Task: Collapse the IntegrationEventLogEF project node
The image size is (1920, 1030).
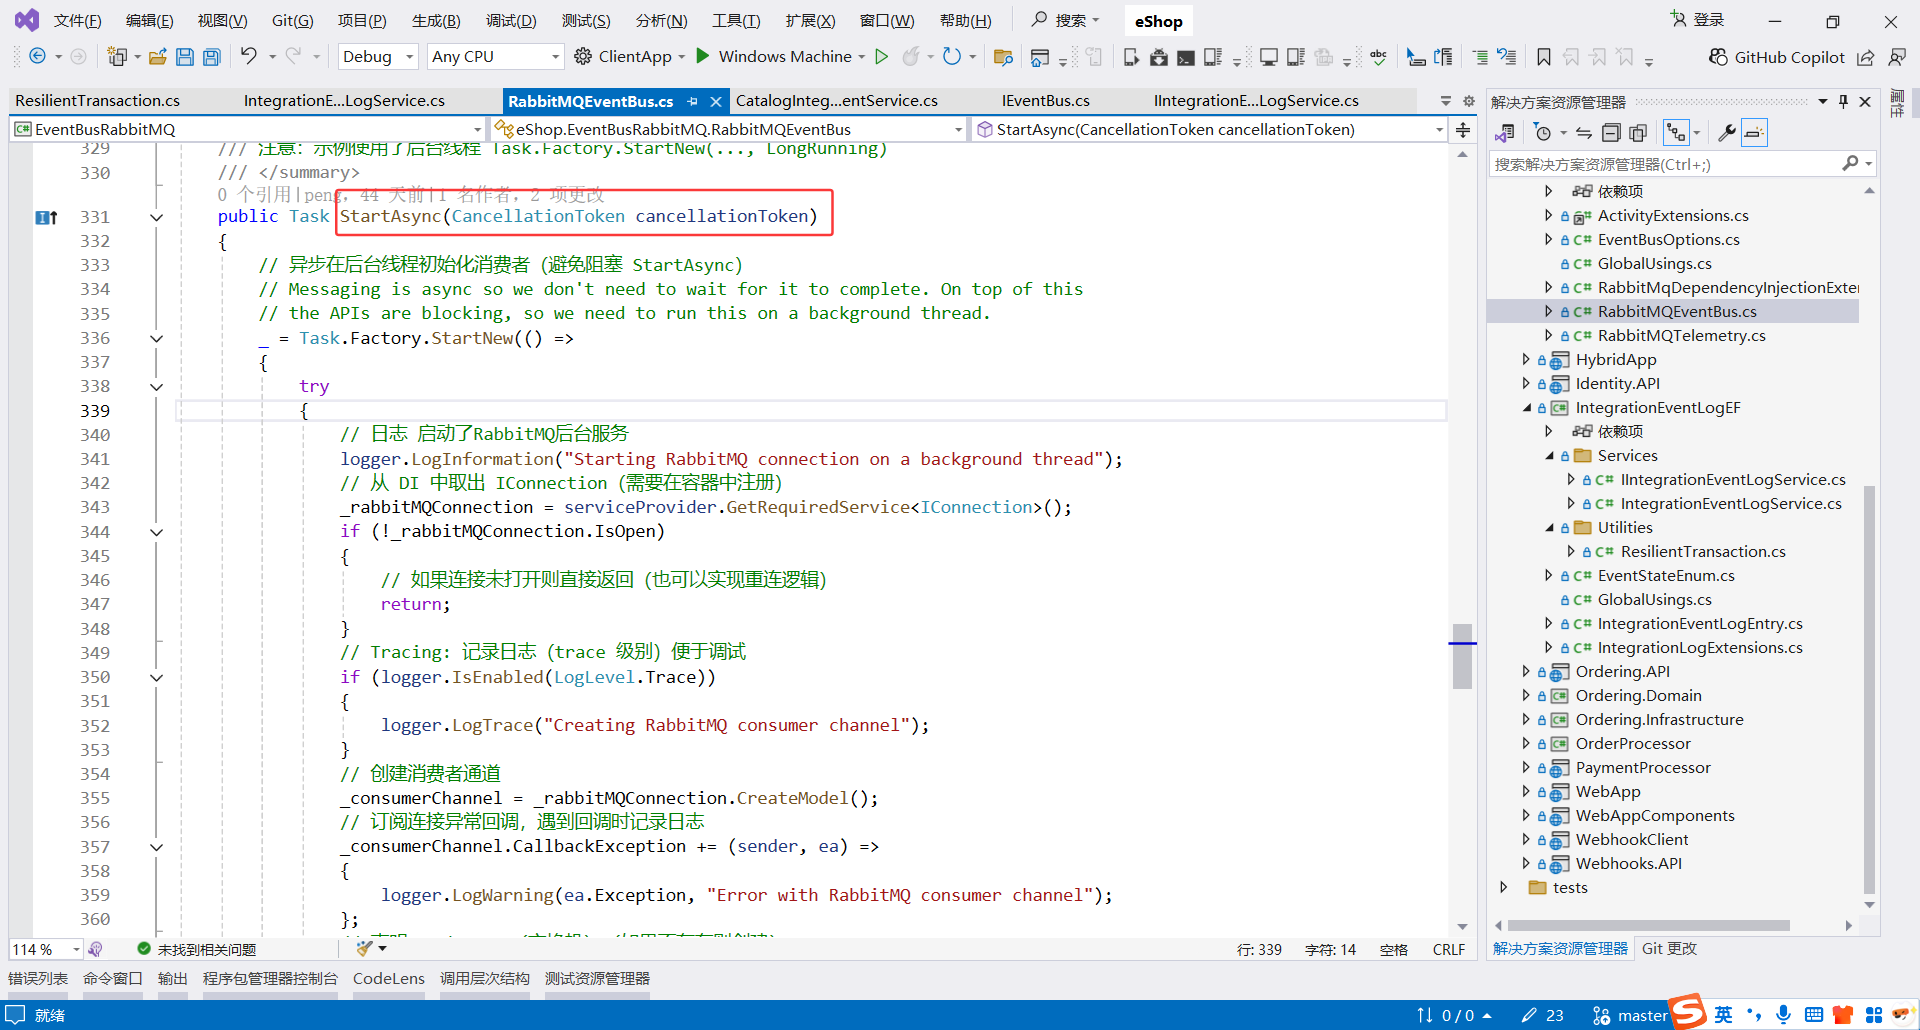Action: coord(1527,408)
